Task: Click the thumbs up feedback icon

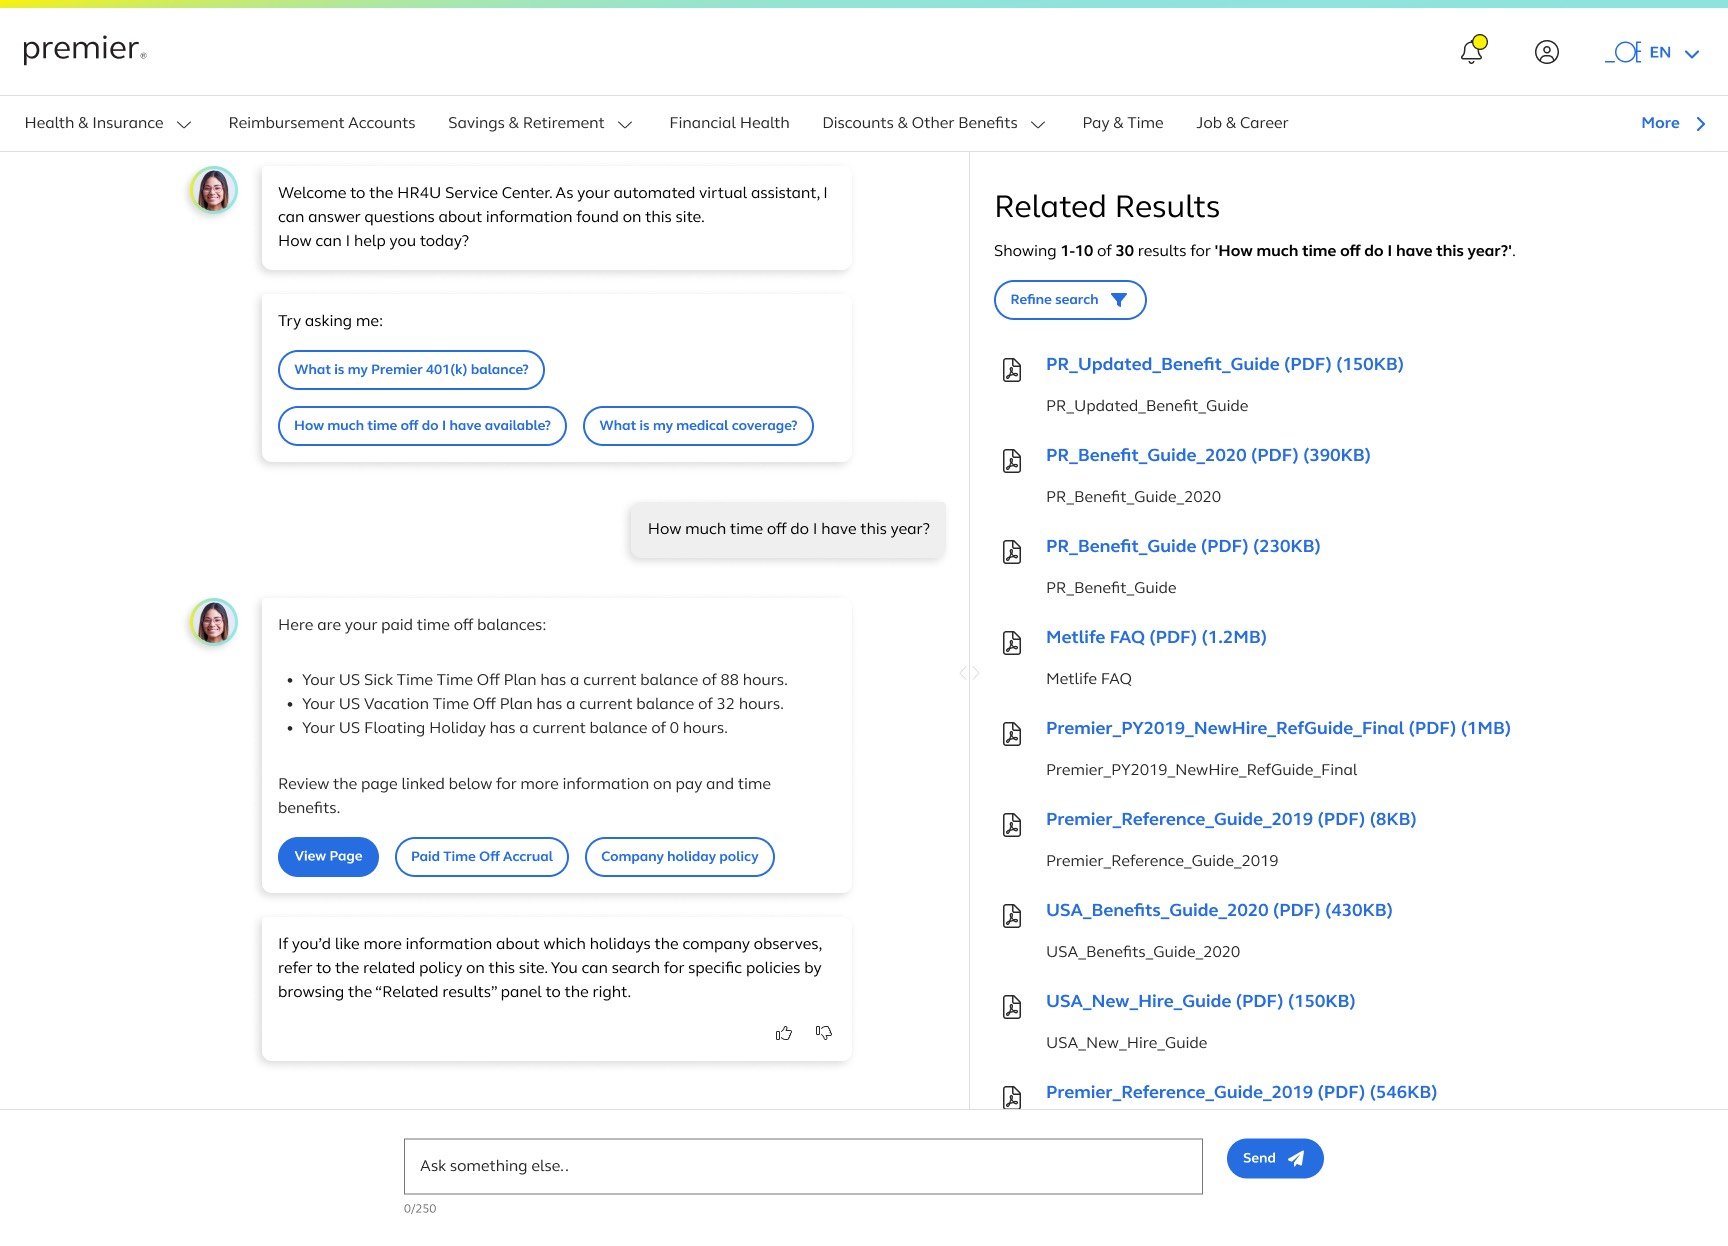Action: (x=784, y=1033)
